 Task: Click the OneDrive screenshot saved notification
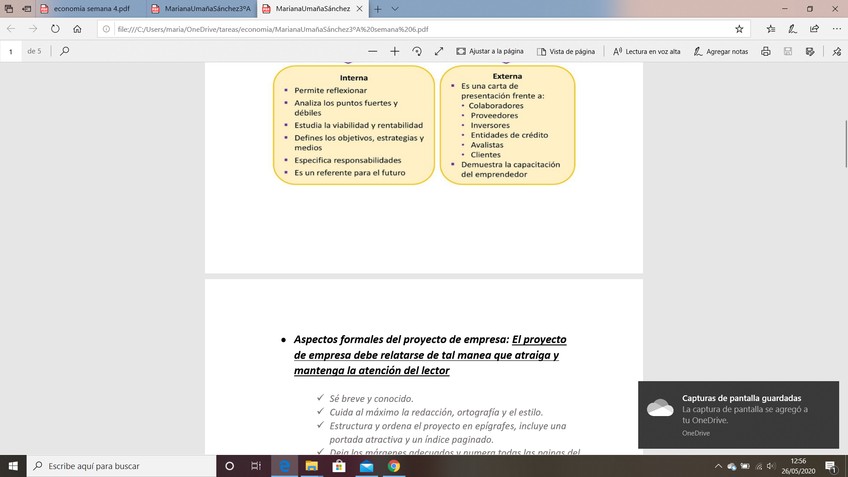coord(738,415)
